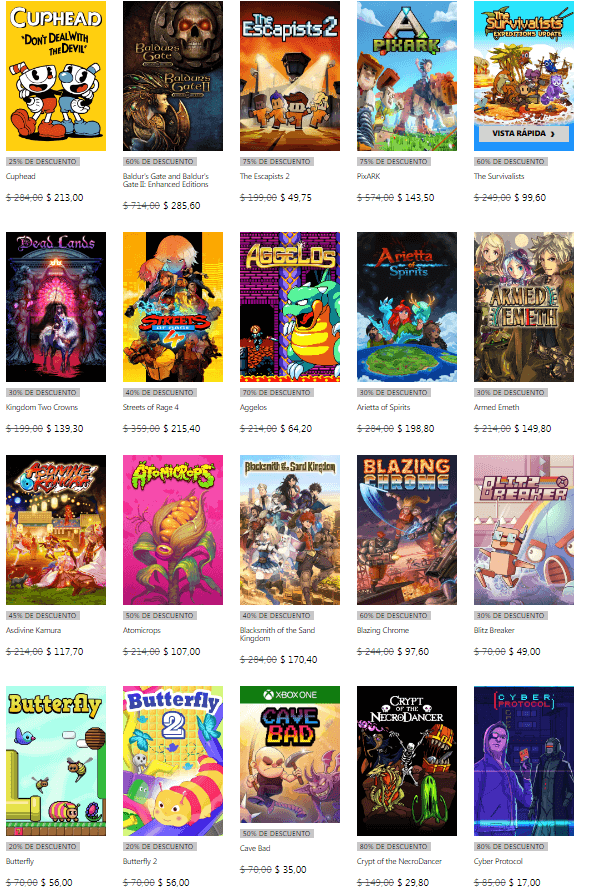Click the Butterfly title link
609x895 pixels.
pos(20,861)
